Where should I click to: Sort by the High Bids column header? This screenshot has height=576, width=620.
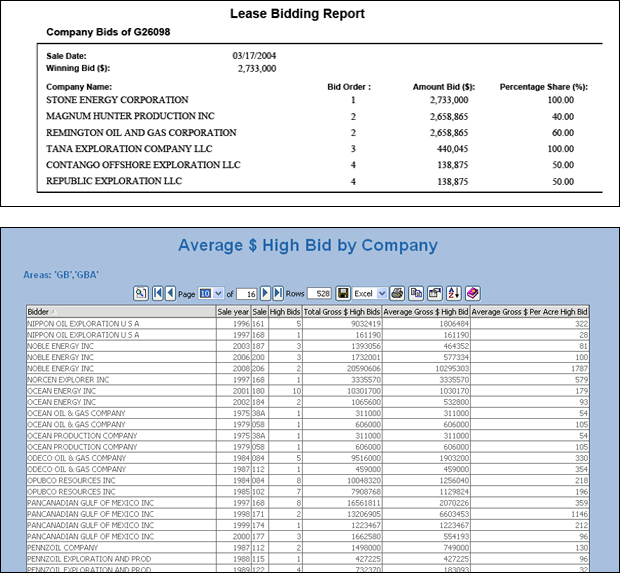tap(285, 312)
